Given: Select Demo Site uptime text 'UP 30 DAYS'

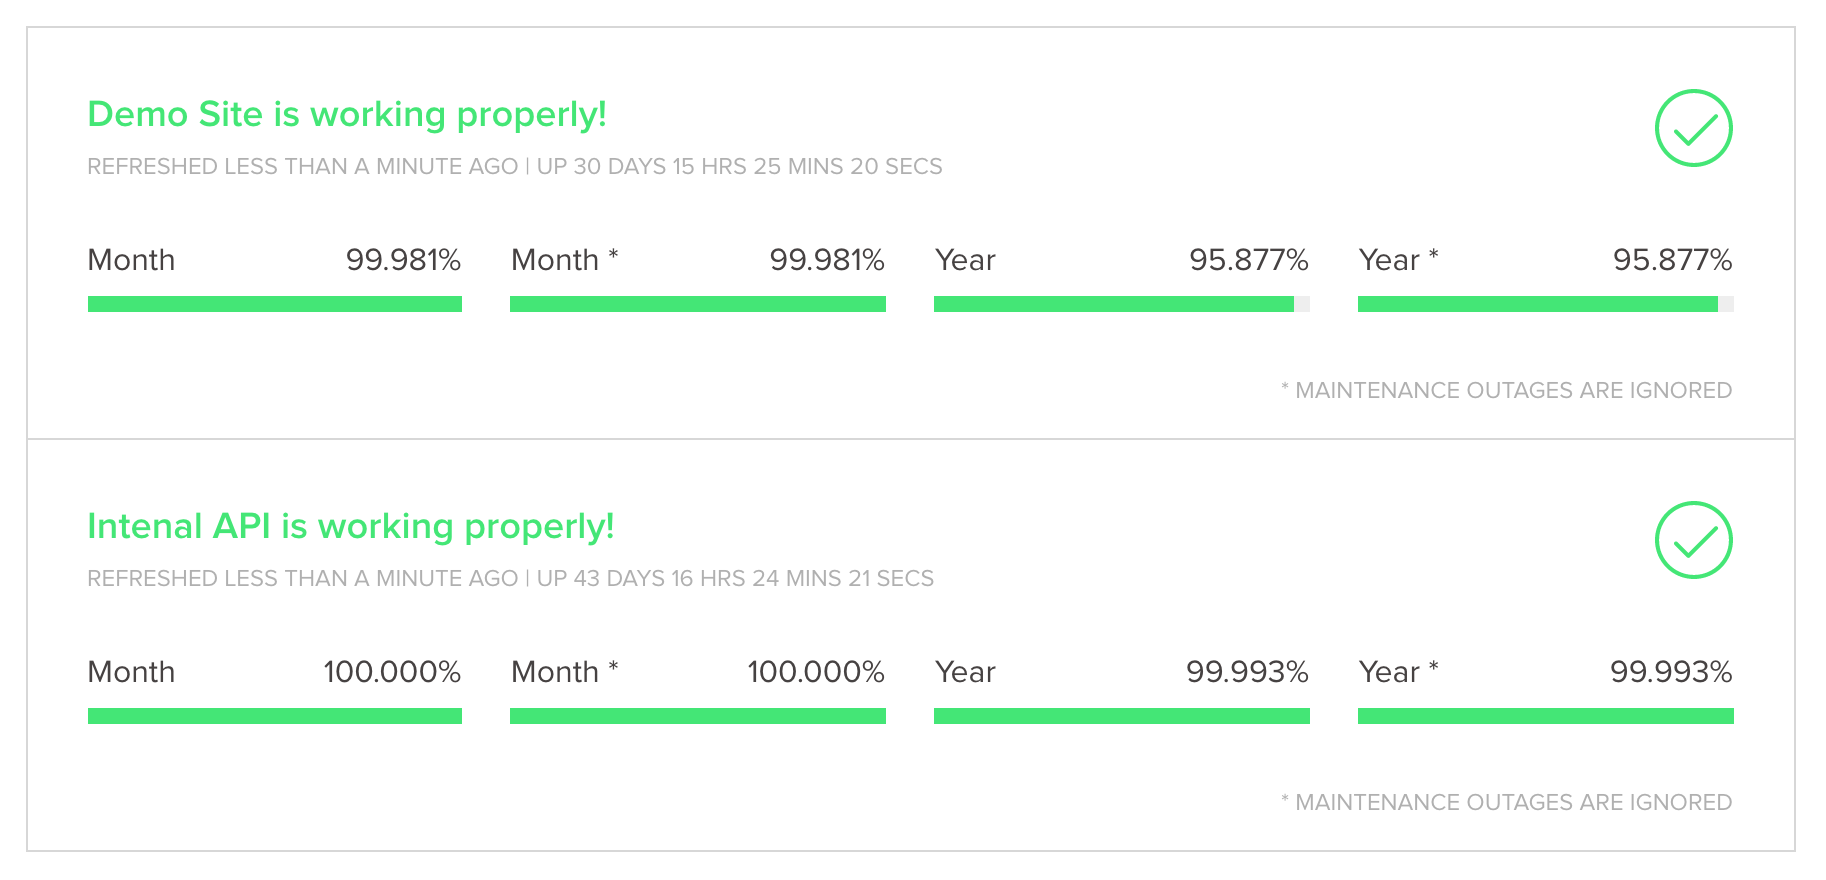Looking at the screenshot, I should (601, 166).
